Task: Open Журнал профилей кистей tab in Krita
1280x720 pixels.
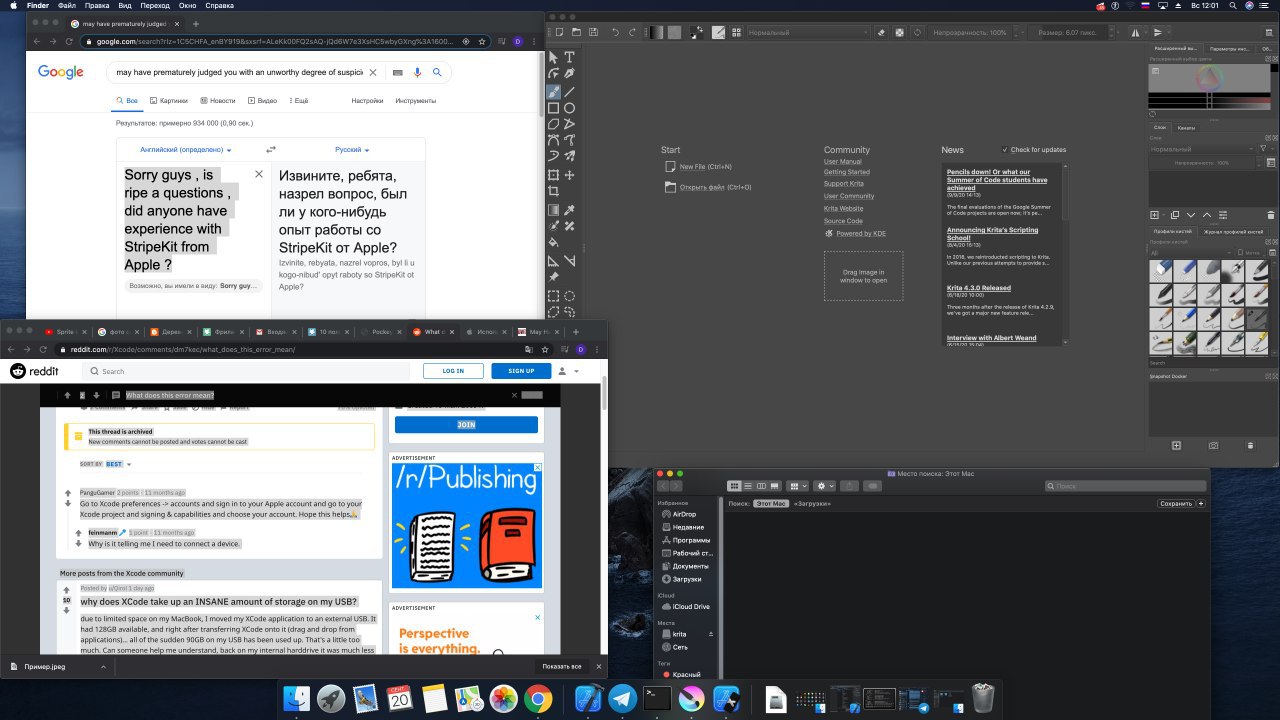Action: click(x=1233, y=232)
